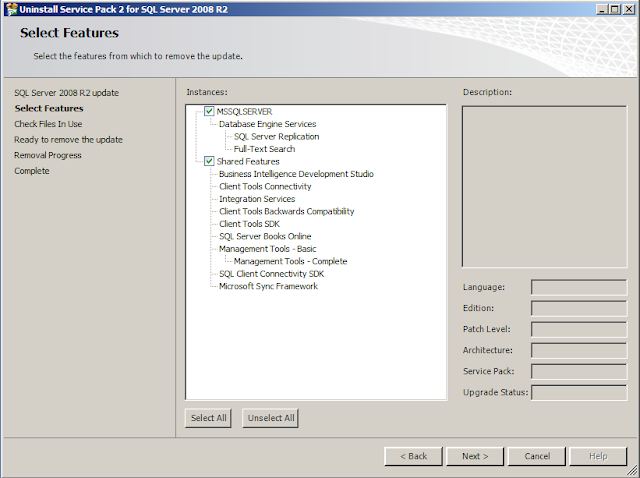640x478 pixels.
Task: Cancel the uninstall wizard
Action: point(537,456)
